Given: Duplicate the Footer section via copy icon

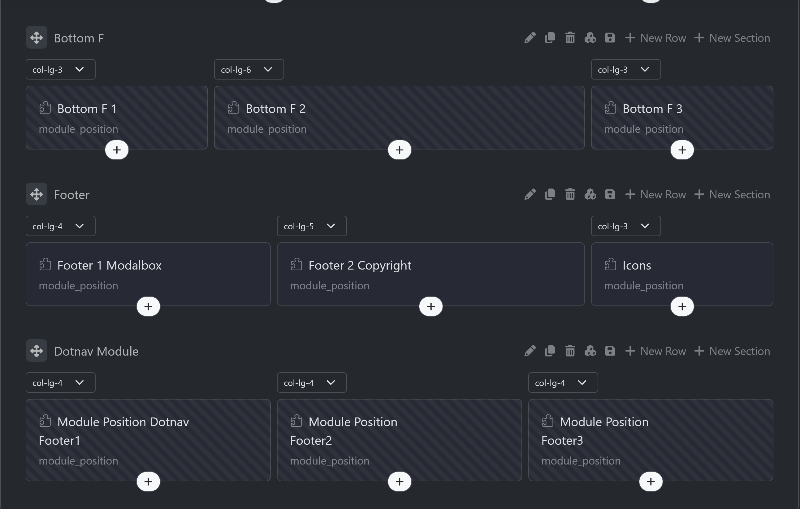Looking at the screenshot, I should tap(550, 194).
